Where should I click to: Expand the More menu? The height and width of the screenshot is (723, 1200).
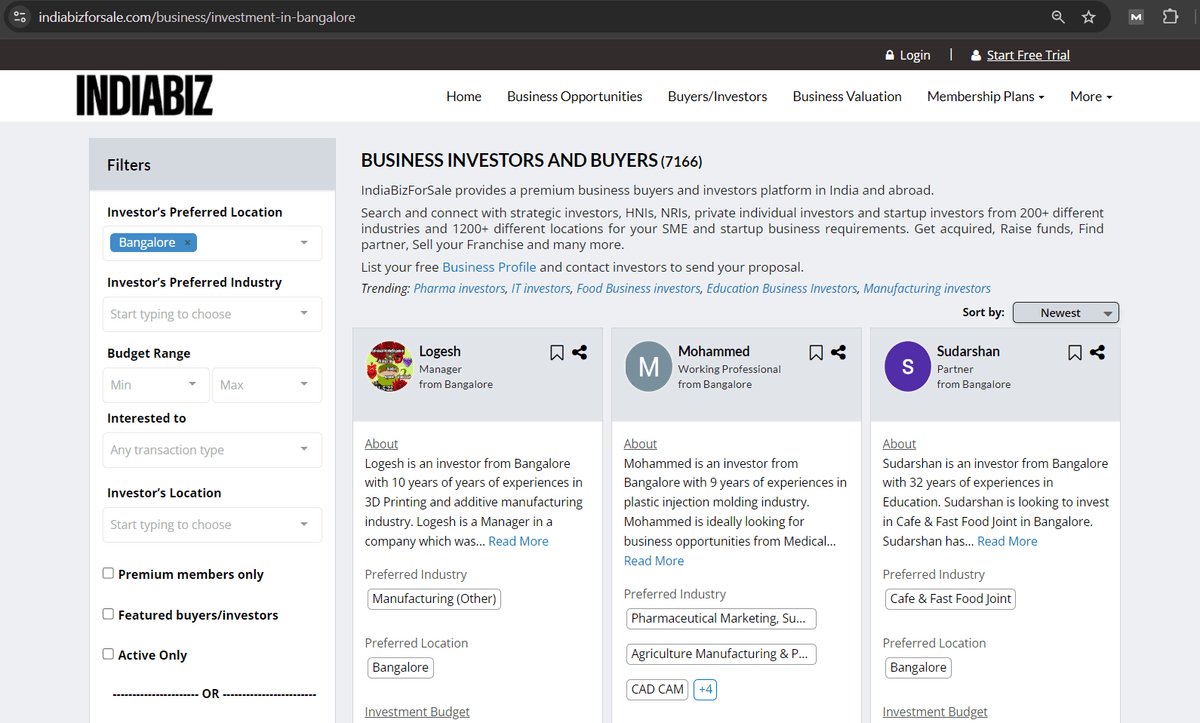[x=1091, y=96]
